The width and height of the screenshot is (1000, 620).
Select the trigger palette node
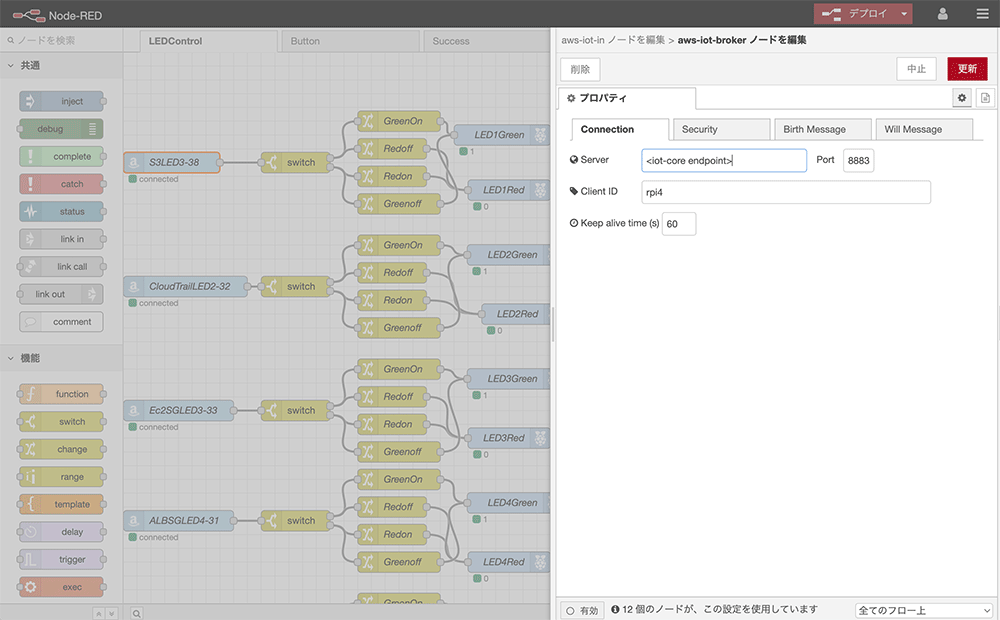(61, 559)
